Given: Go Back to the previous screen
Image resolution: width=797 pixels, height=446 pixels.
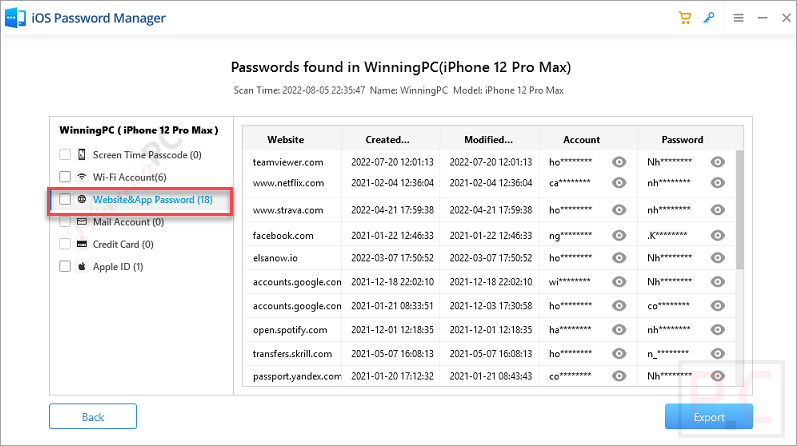Looking at the screenshot, I should pyautogui.click(x=93, y=417).
